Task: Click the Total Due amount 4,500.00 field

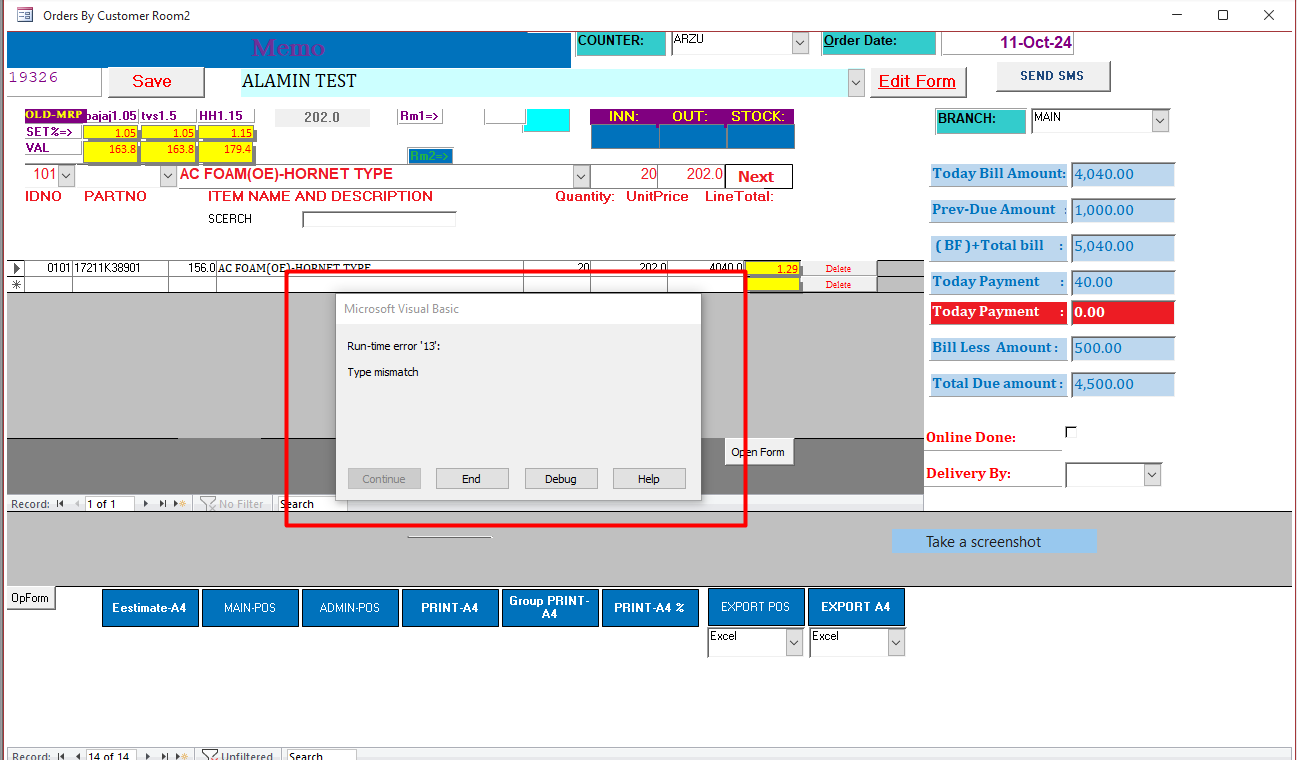Action: [1122, 384]
